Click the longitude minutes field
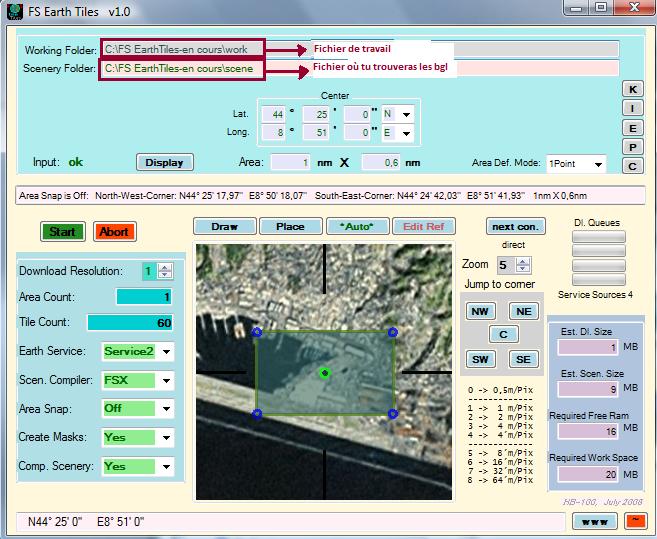Viewport: 657px width, 539px height. click(316, 133)
